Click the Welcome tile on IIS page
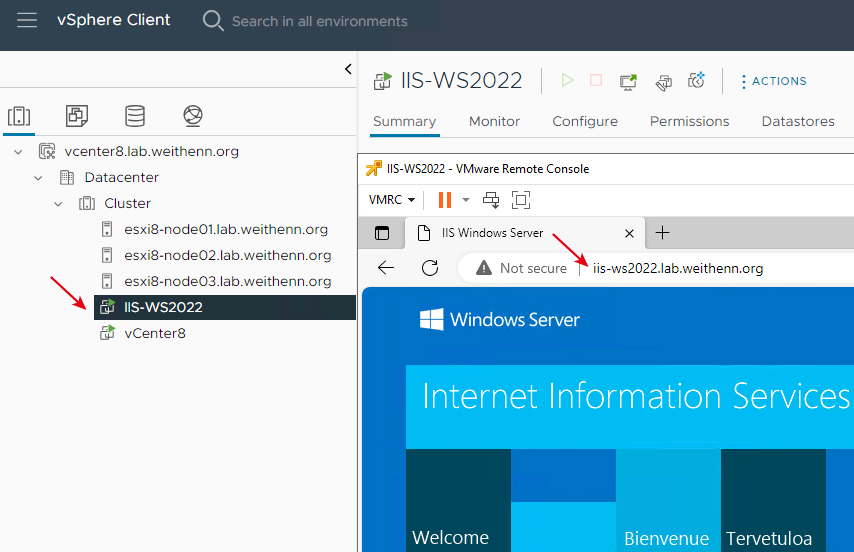 [x=458, y=500]
